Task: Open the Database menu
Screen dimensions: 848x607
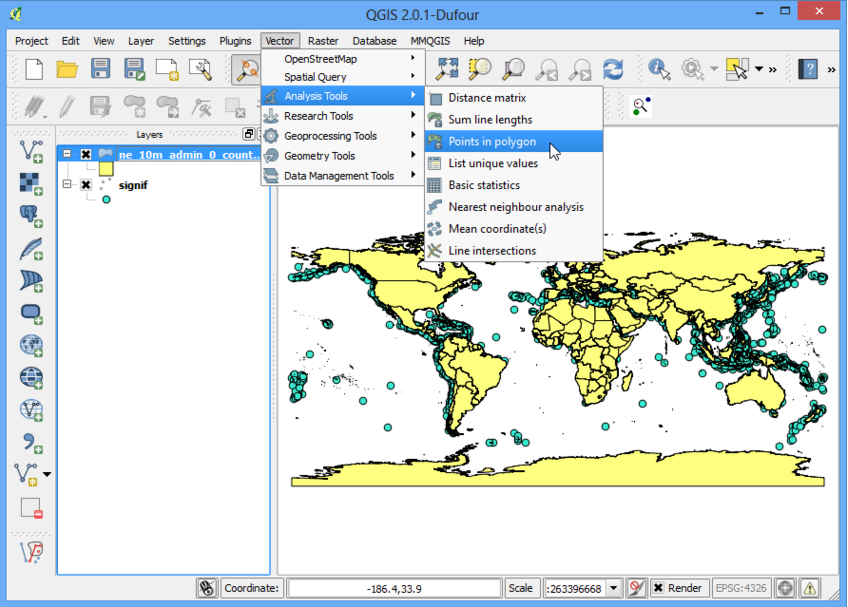Action: tap(374, 41)
